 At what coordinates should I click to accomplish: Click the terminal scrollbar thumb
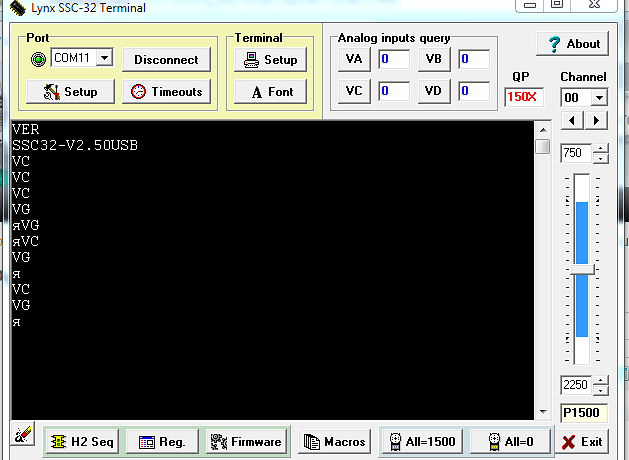pos(543,146)
